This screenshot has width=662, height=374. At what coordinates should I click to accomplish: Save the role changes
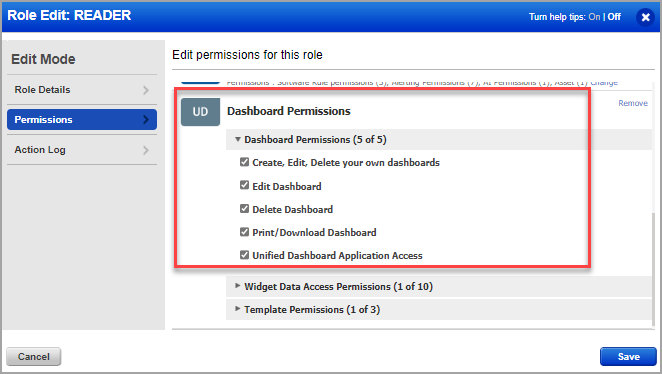tap(628, 357)
